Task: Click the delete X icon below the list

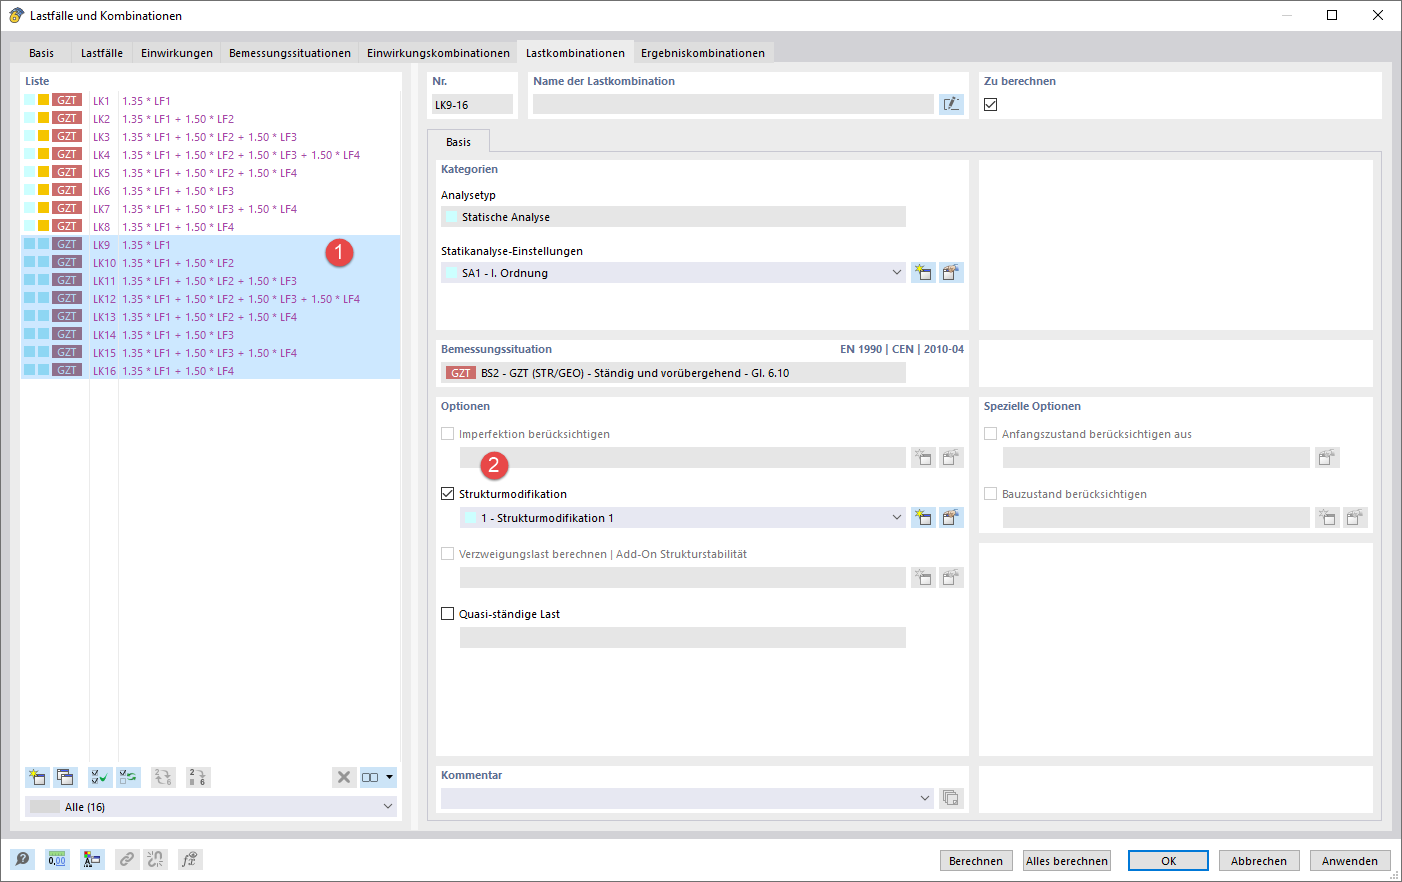Action: 344,777
